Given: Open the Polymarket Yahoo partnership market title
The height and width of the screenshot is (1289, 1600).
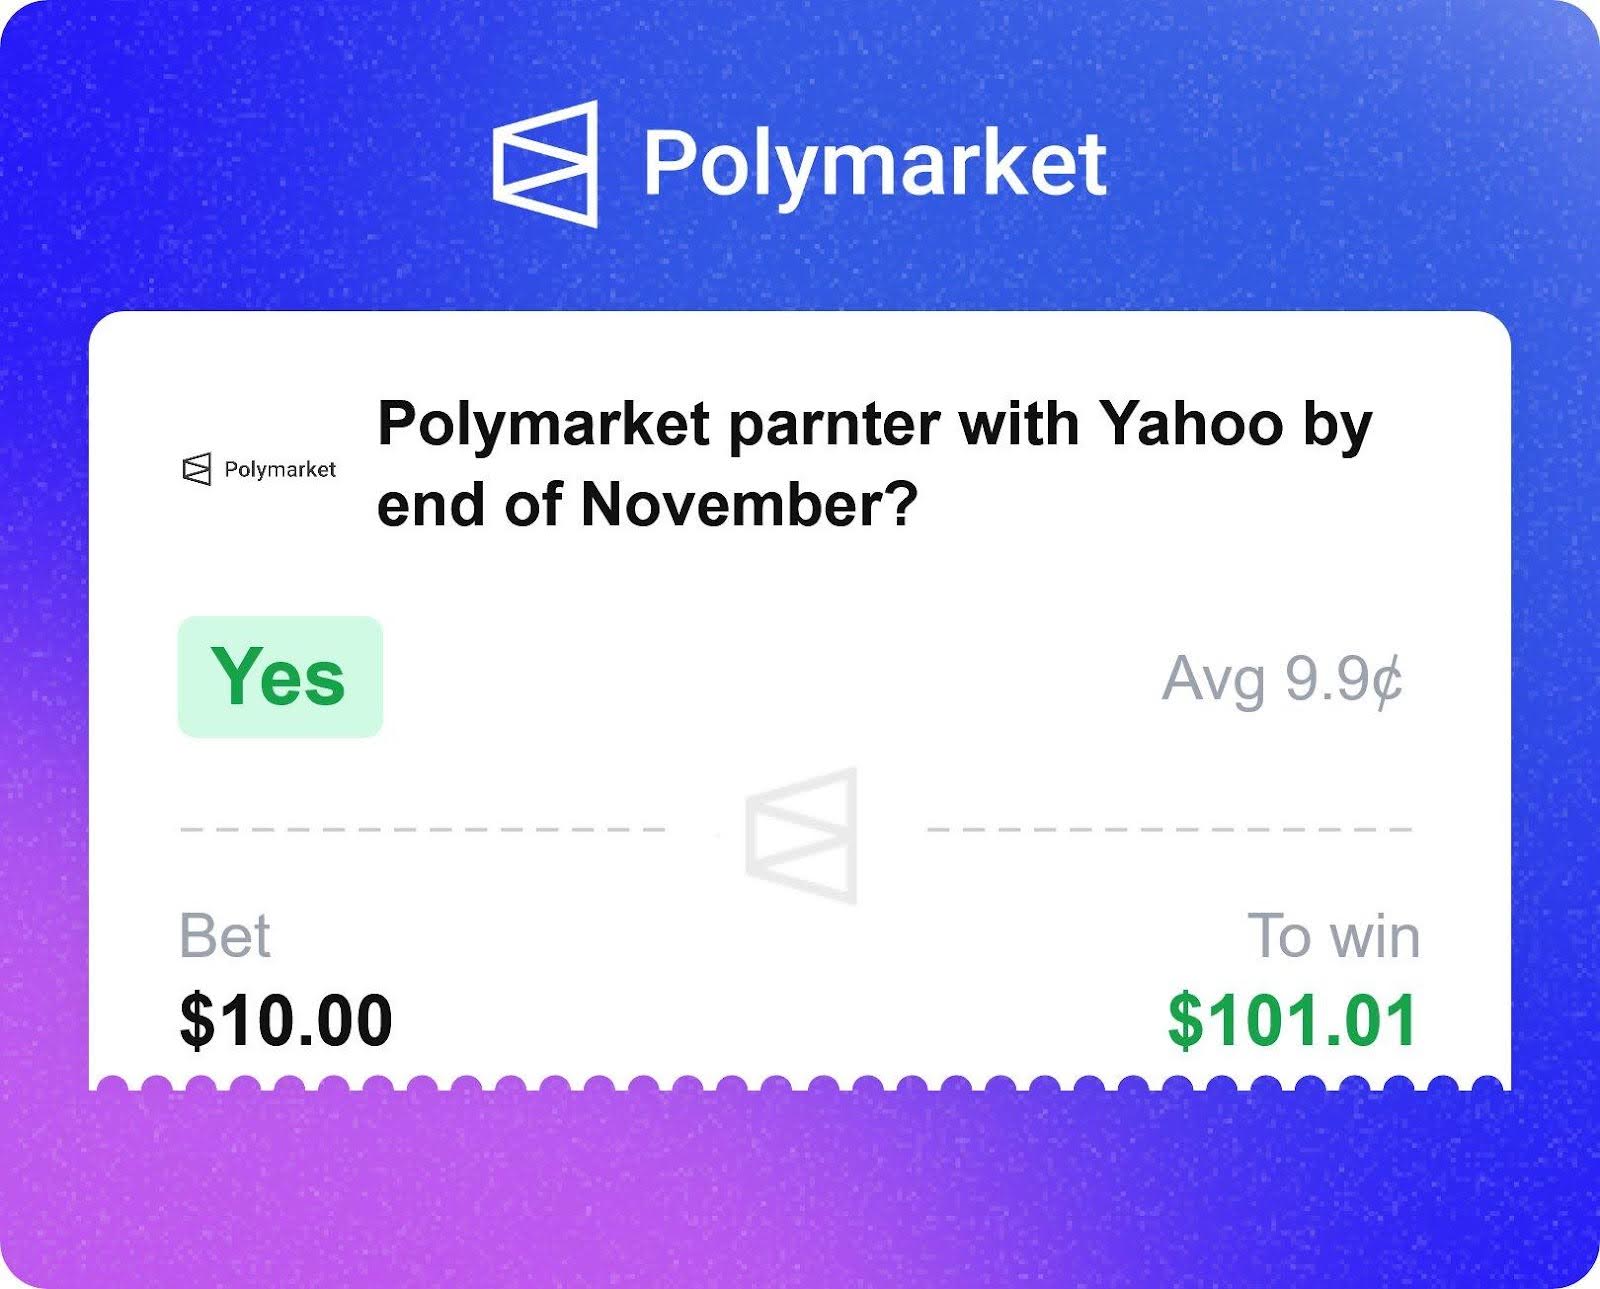Looking at the screenshot, I should [x=873, y=463].
